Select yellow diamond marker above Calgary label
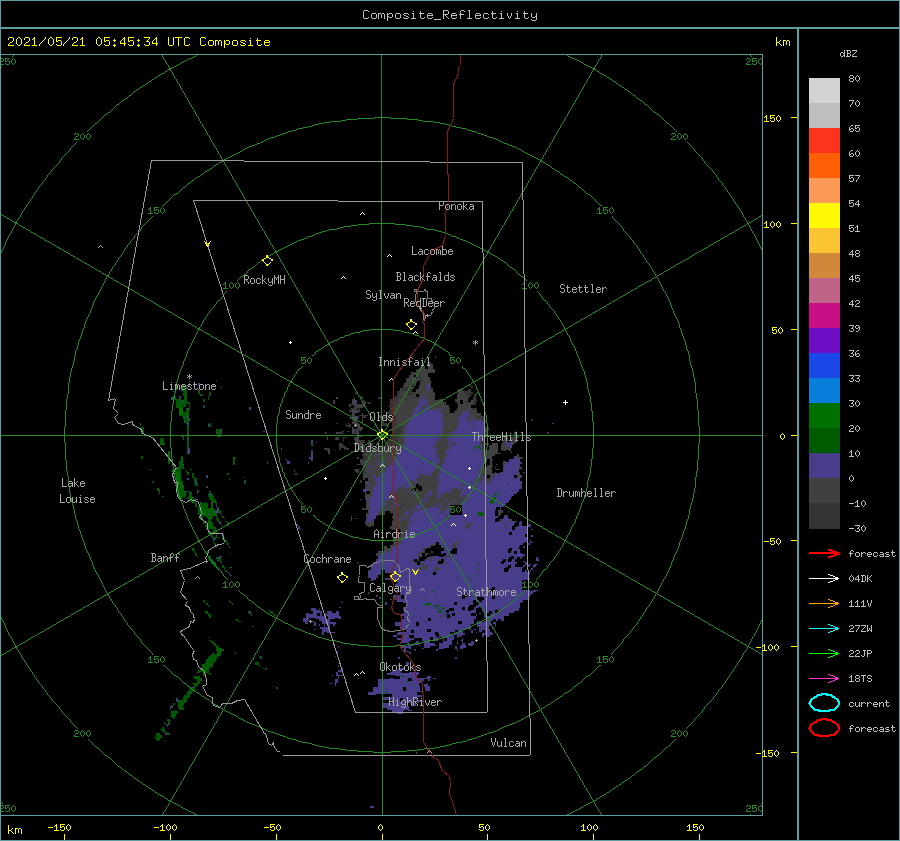 395,576
